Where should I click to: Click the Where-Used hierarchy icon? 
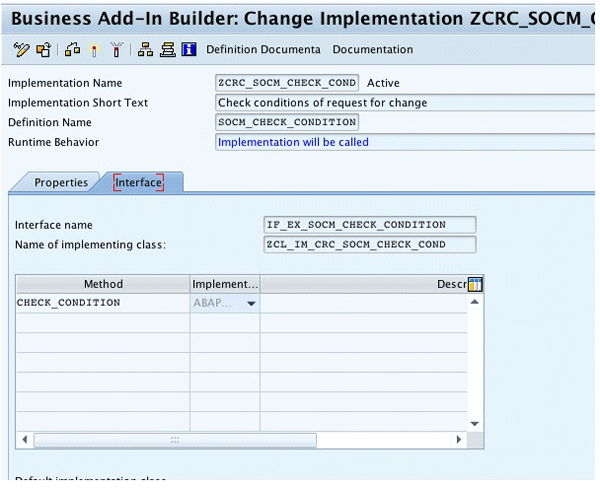point(146,49)
